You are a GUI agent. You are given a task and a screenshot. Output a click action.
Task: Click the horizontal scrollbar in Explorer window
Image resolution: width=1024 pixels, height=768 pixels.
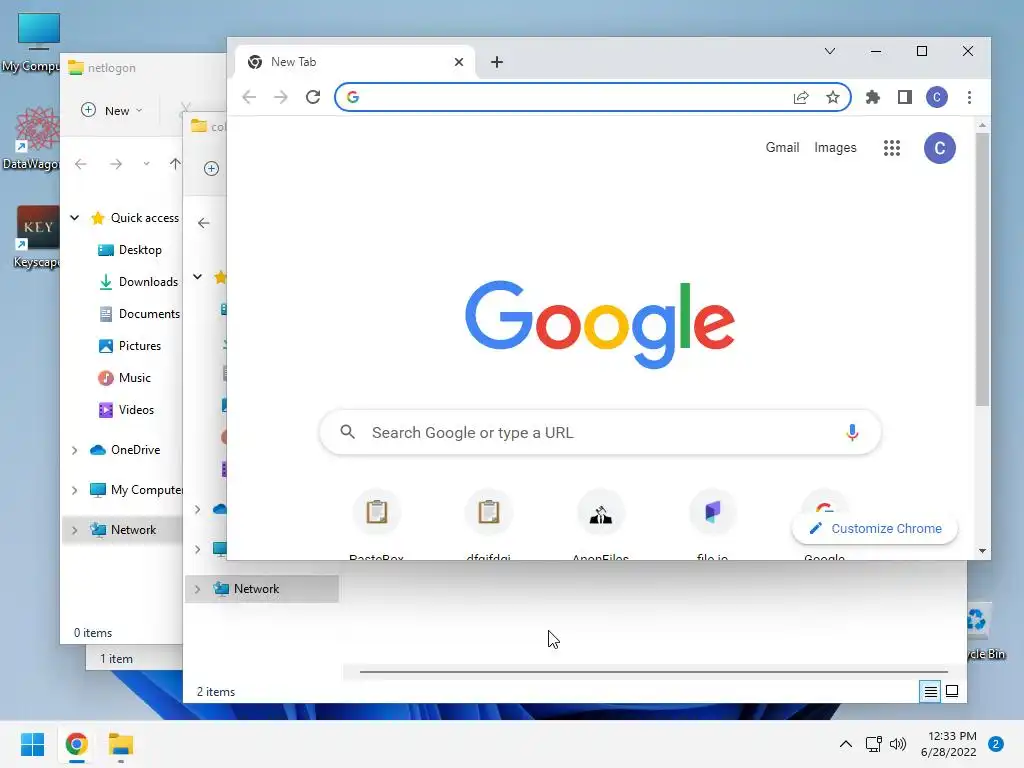point(653,671)
